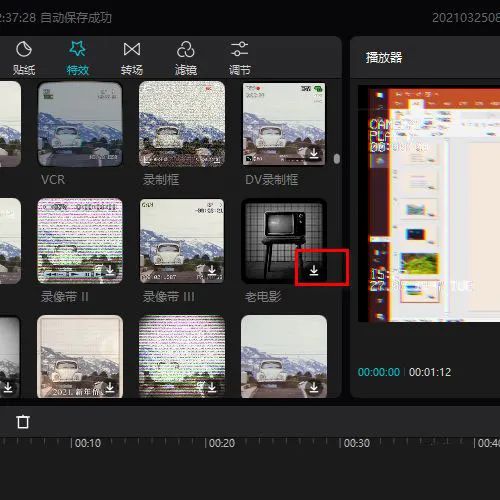
Task: Open the 贴纸 stickers tab
Action: coord(24,59)
